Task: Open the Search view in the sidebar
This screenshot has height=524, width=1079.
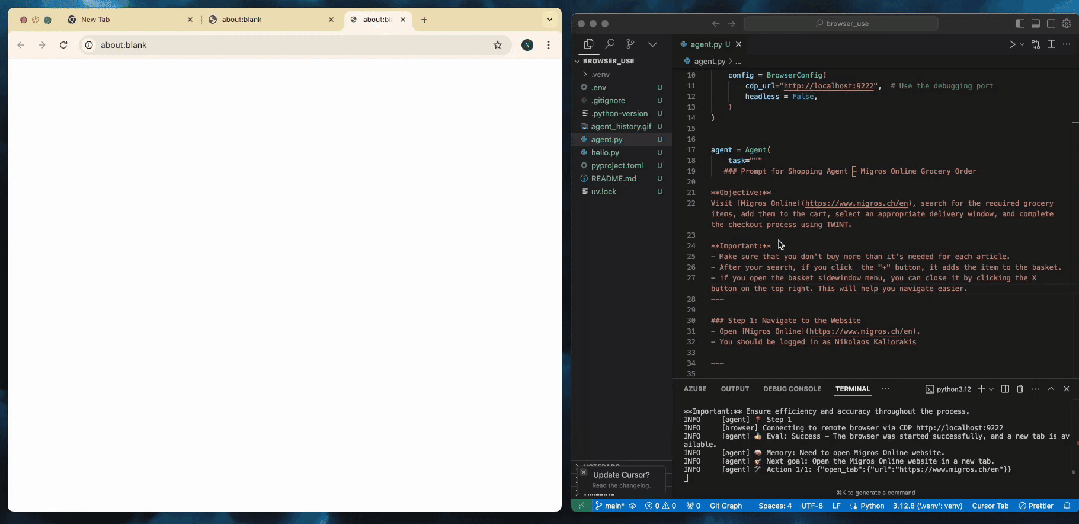Action: [610, 44]
